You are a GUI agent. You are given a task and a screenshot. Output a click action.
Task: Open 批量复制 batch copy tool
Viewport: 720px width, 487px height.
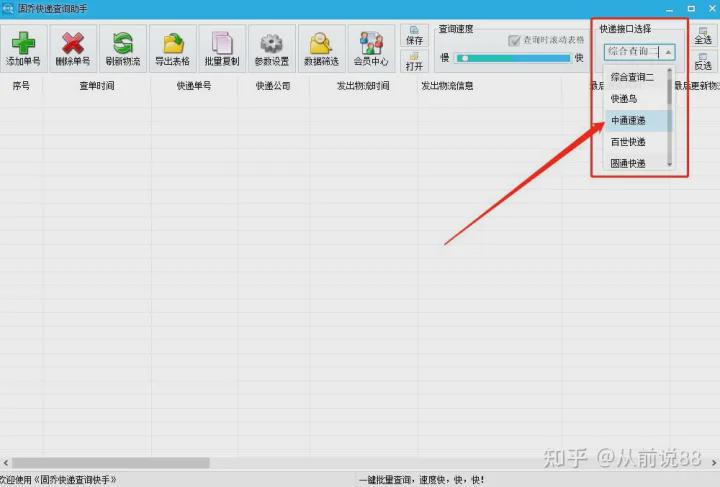(x=222, y=48)
